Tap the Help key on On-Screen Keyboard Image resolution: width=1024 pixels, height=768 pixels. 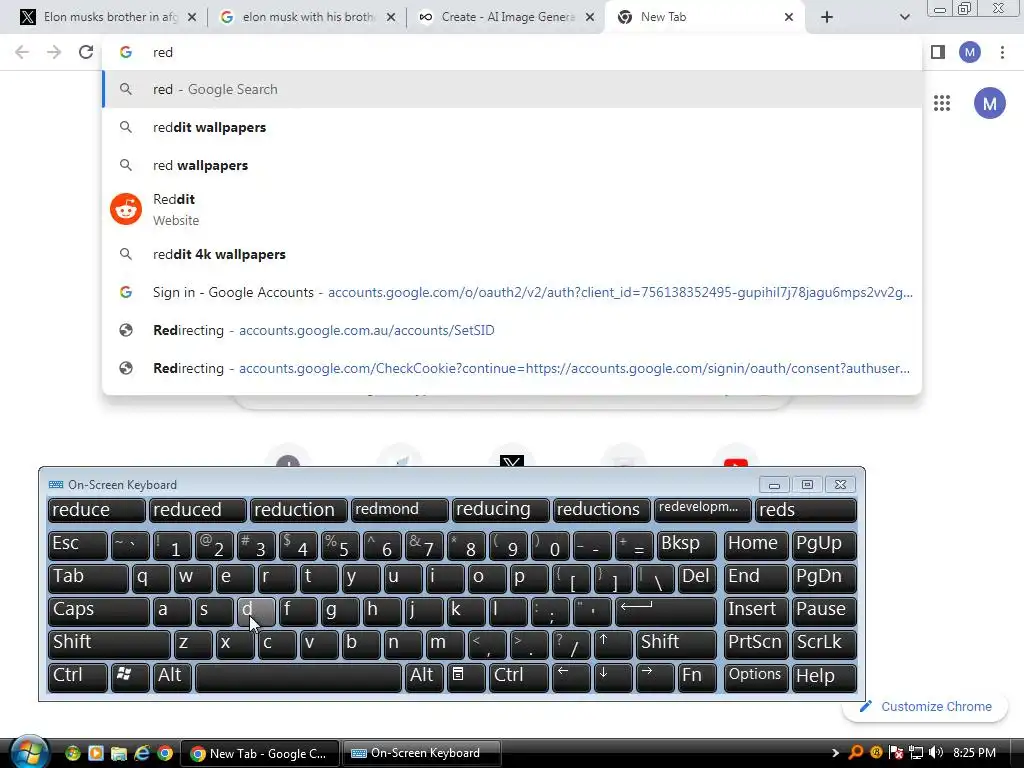(825, 677)
